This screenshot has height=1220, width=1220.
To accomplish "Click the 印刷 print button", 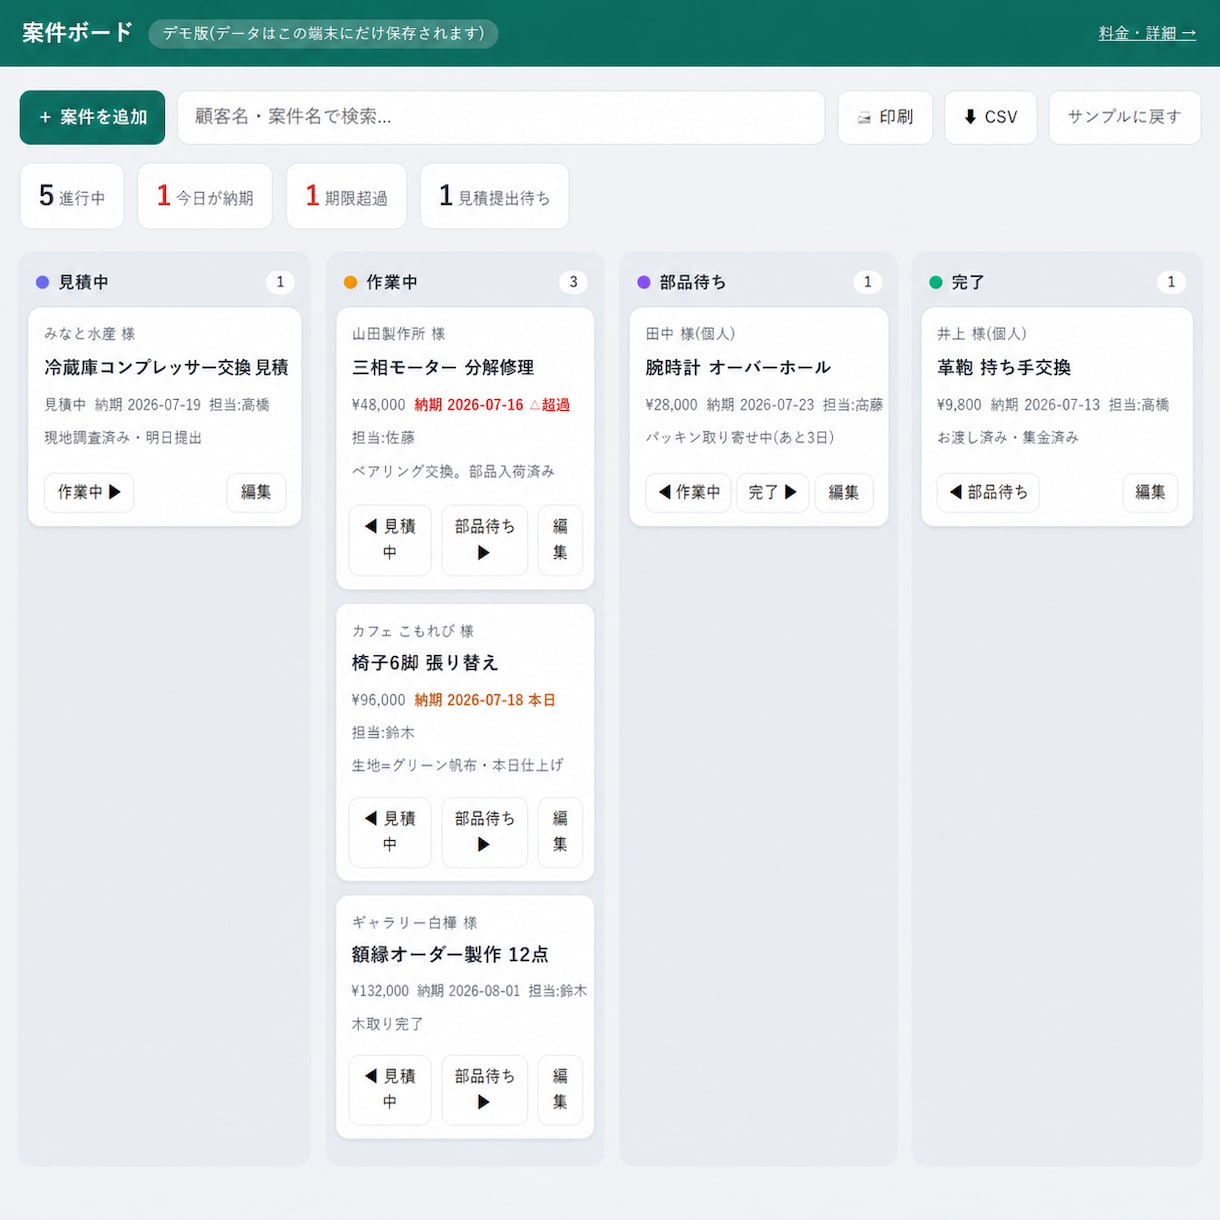I will point(885,117).
